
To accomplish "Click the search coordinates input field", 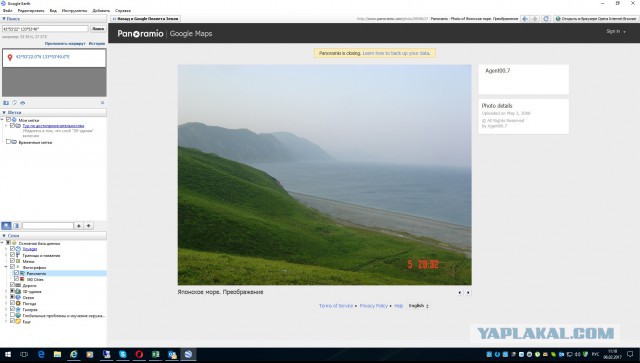I will [x=45, y=29].
